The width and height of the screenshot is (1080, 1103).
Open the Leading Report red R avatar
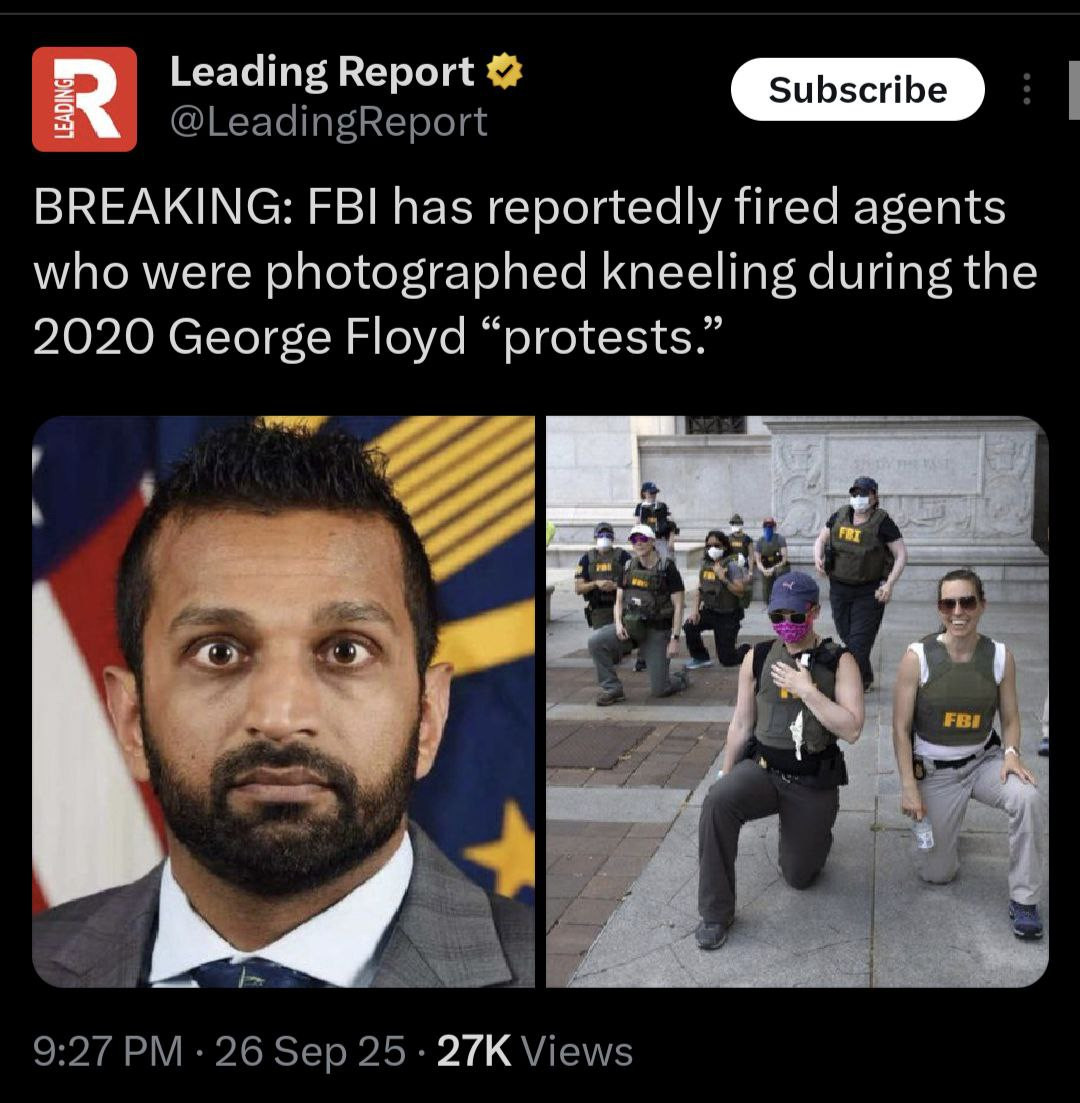click(x=84, y=99)
